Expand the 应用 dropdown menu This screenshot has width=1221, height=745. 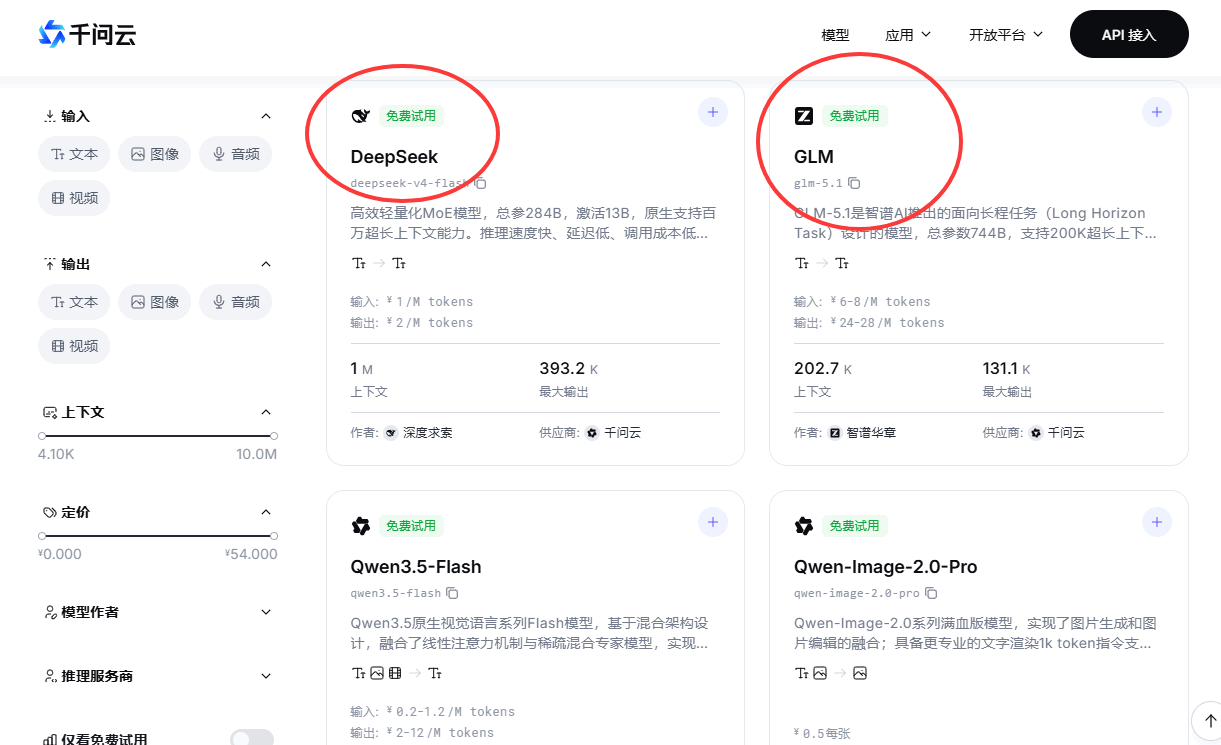click(x=908, y=35)
